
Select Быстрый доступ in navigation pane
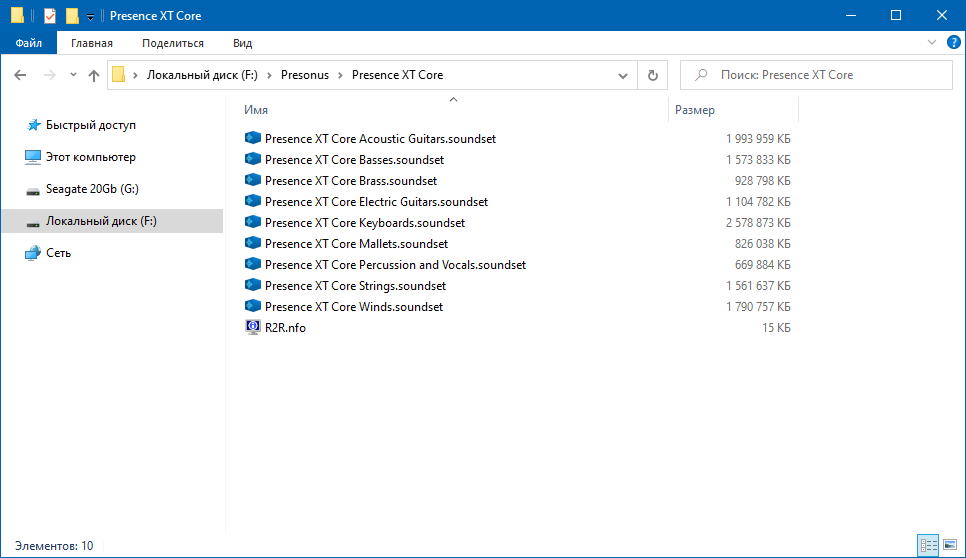91,125
